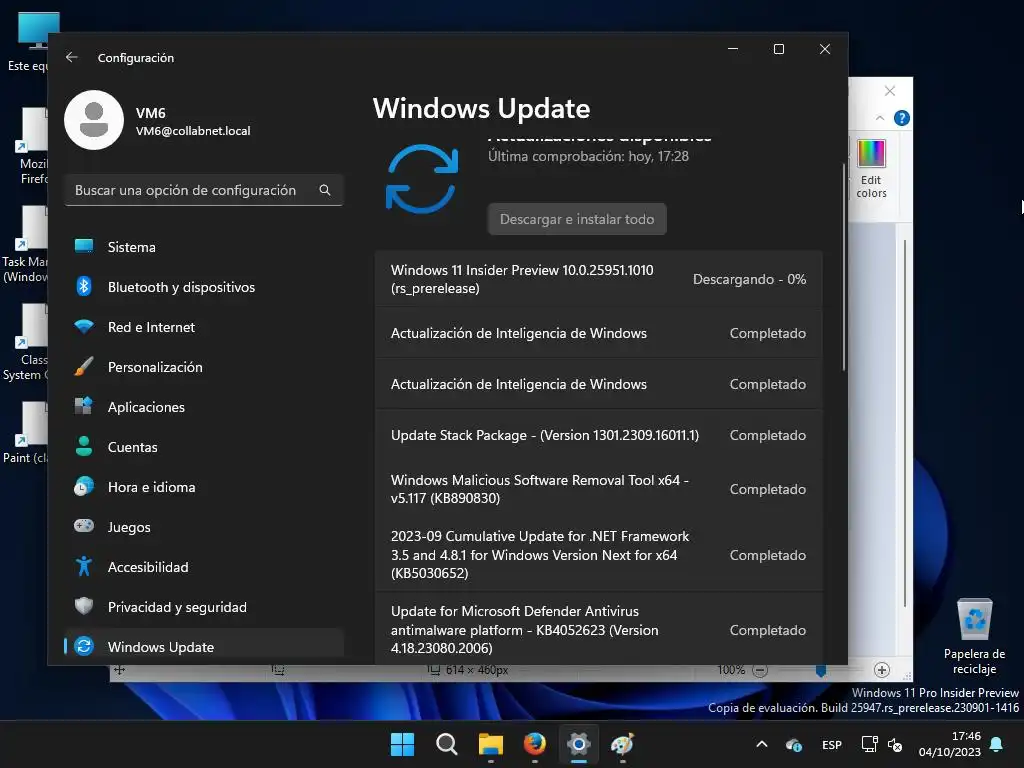Click Settings gear icon on the taskbar
This screenshot has height=768, width=1024.
point(579,744)
